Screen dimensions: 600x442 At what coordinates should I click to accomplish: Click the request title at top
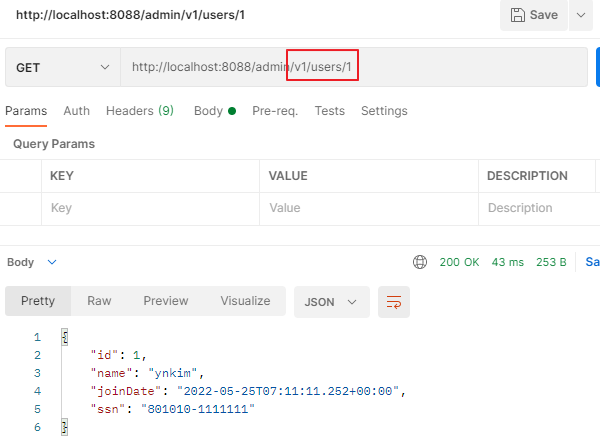click(130, 15)
